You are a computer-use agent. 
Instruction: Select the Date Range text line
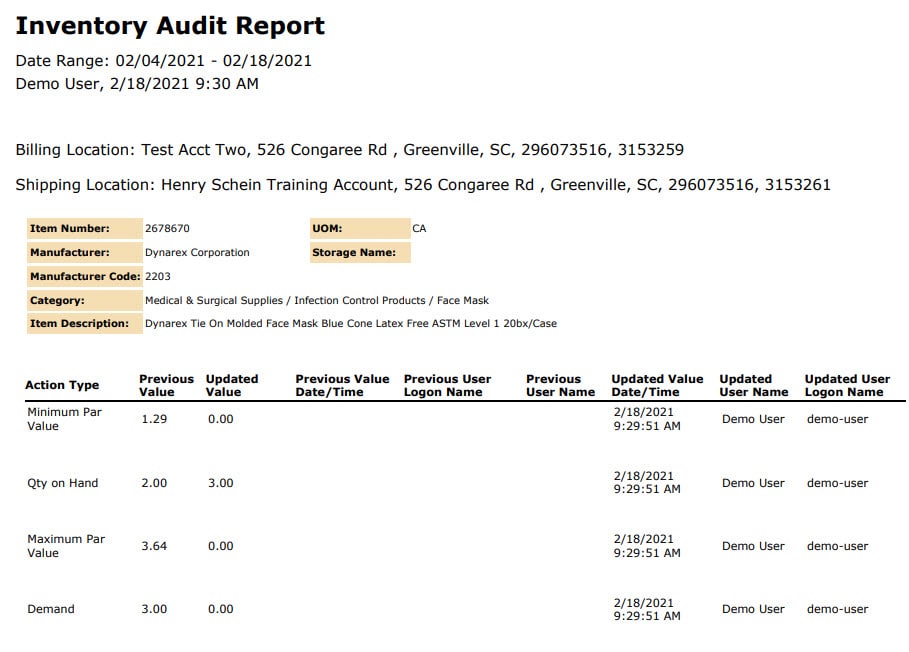pos(163,61)
